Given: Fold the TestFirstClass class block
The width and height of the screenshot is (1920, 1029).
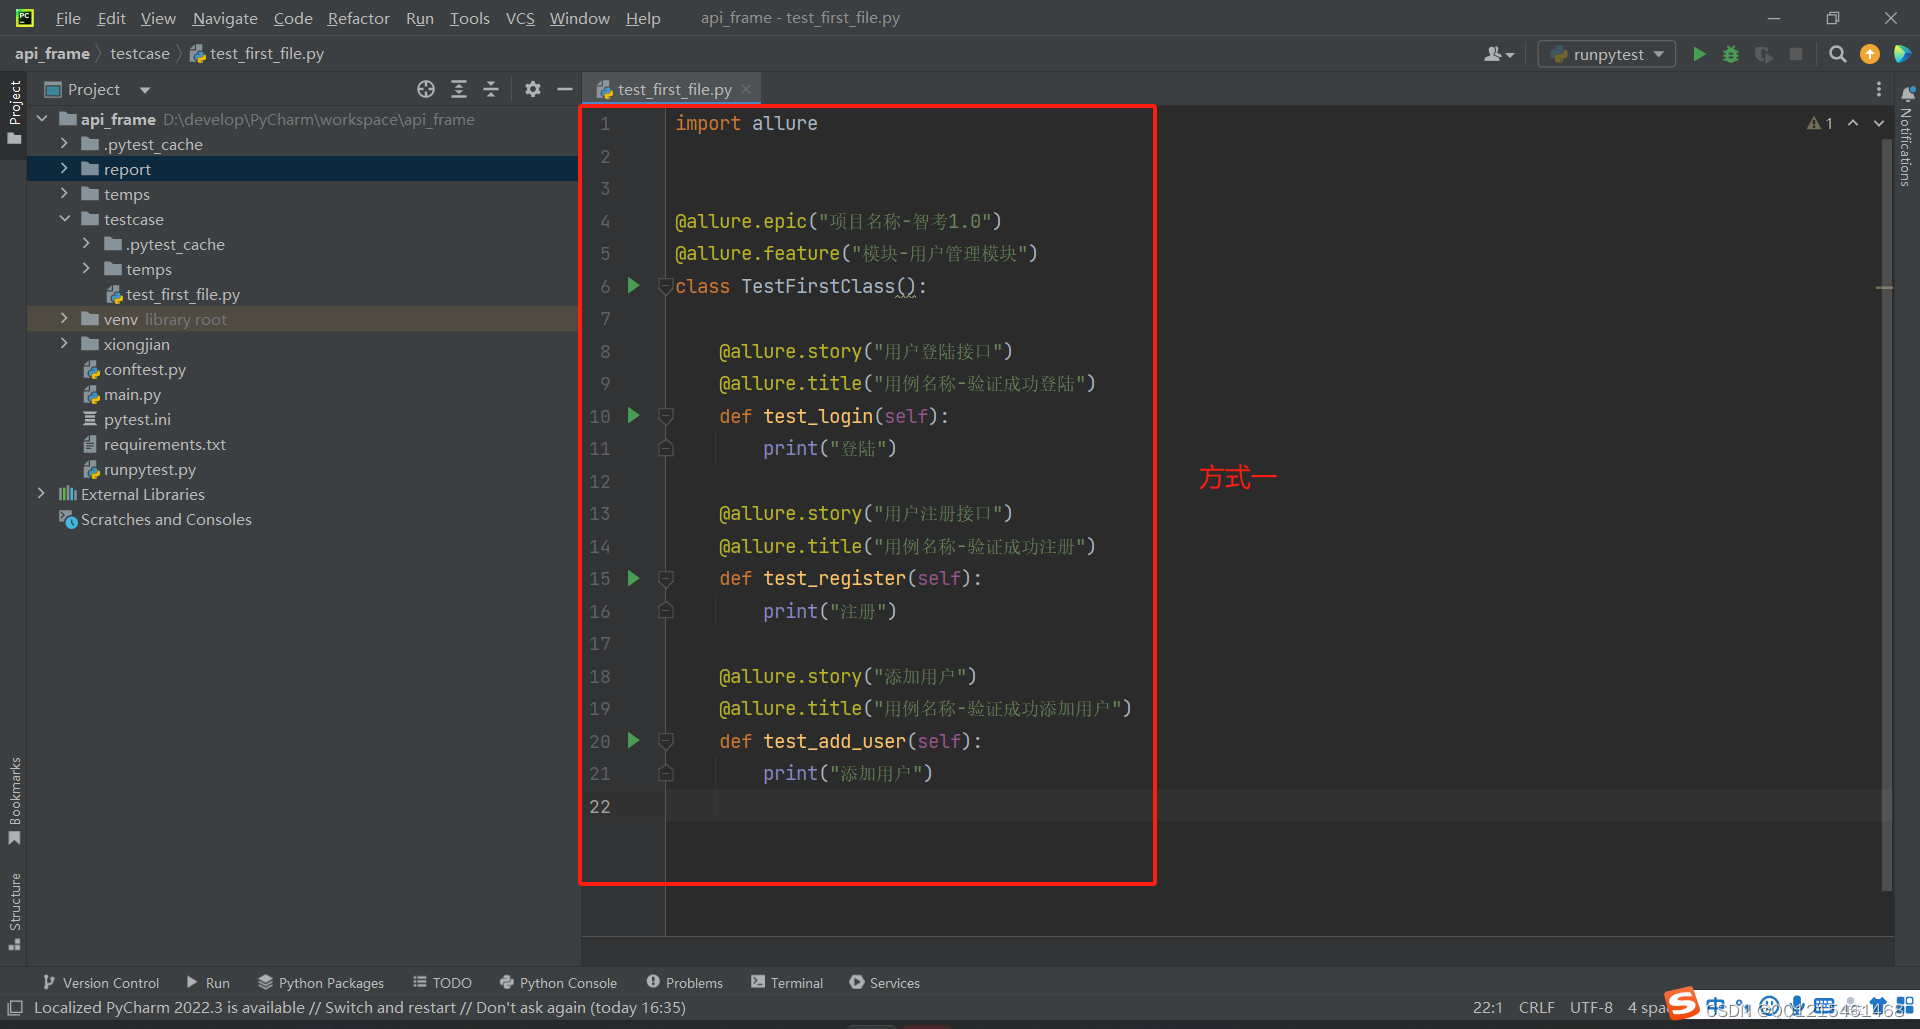Looking at the screenshot, I should click(665, 286).
